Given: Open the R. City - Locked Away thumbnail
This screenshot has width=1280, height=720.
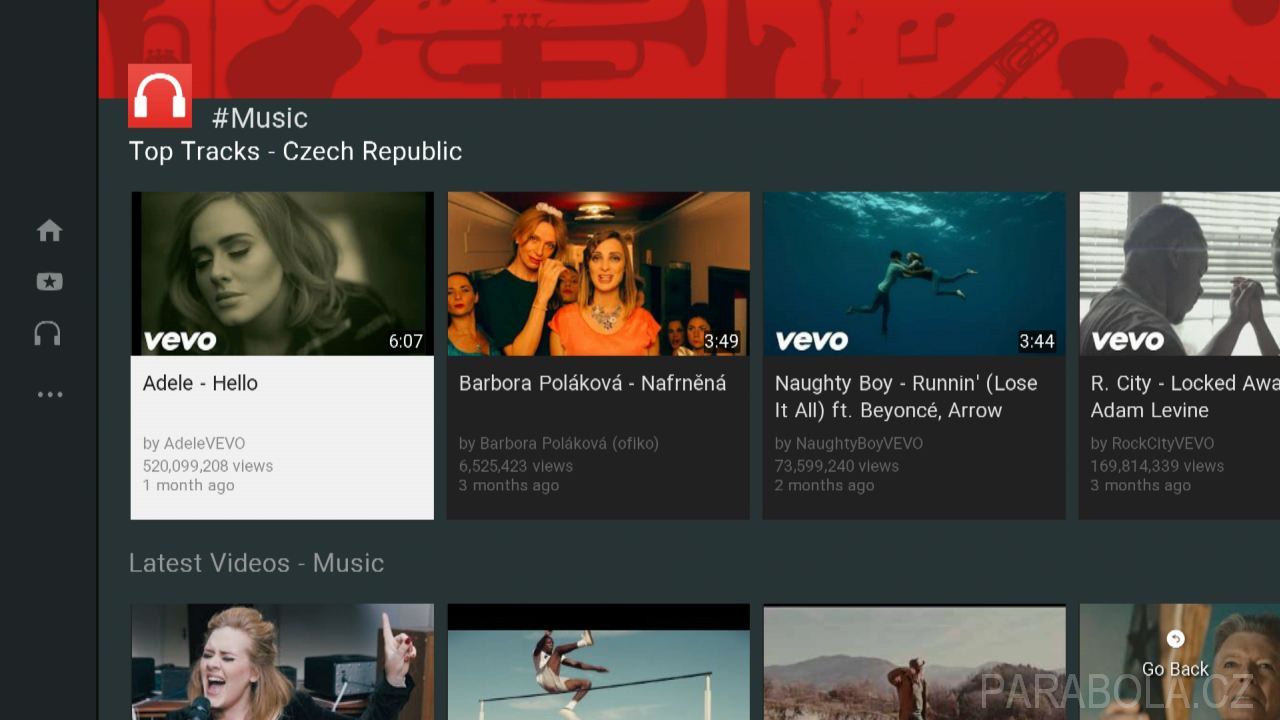Looking at the screenshot, I should [1179, 274].
